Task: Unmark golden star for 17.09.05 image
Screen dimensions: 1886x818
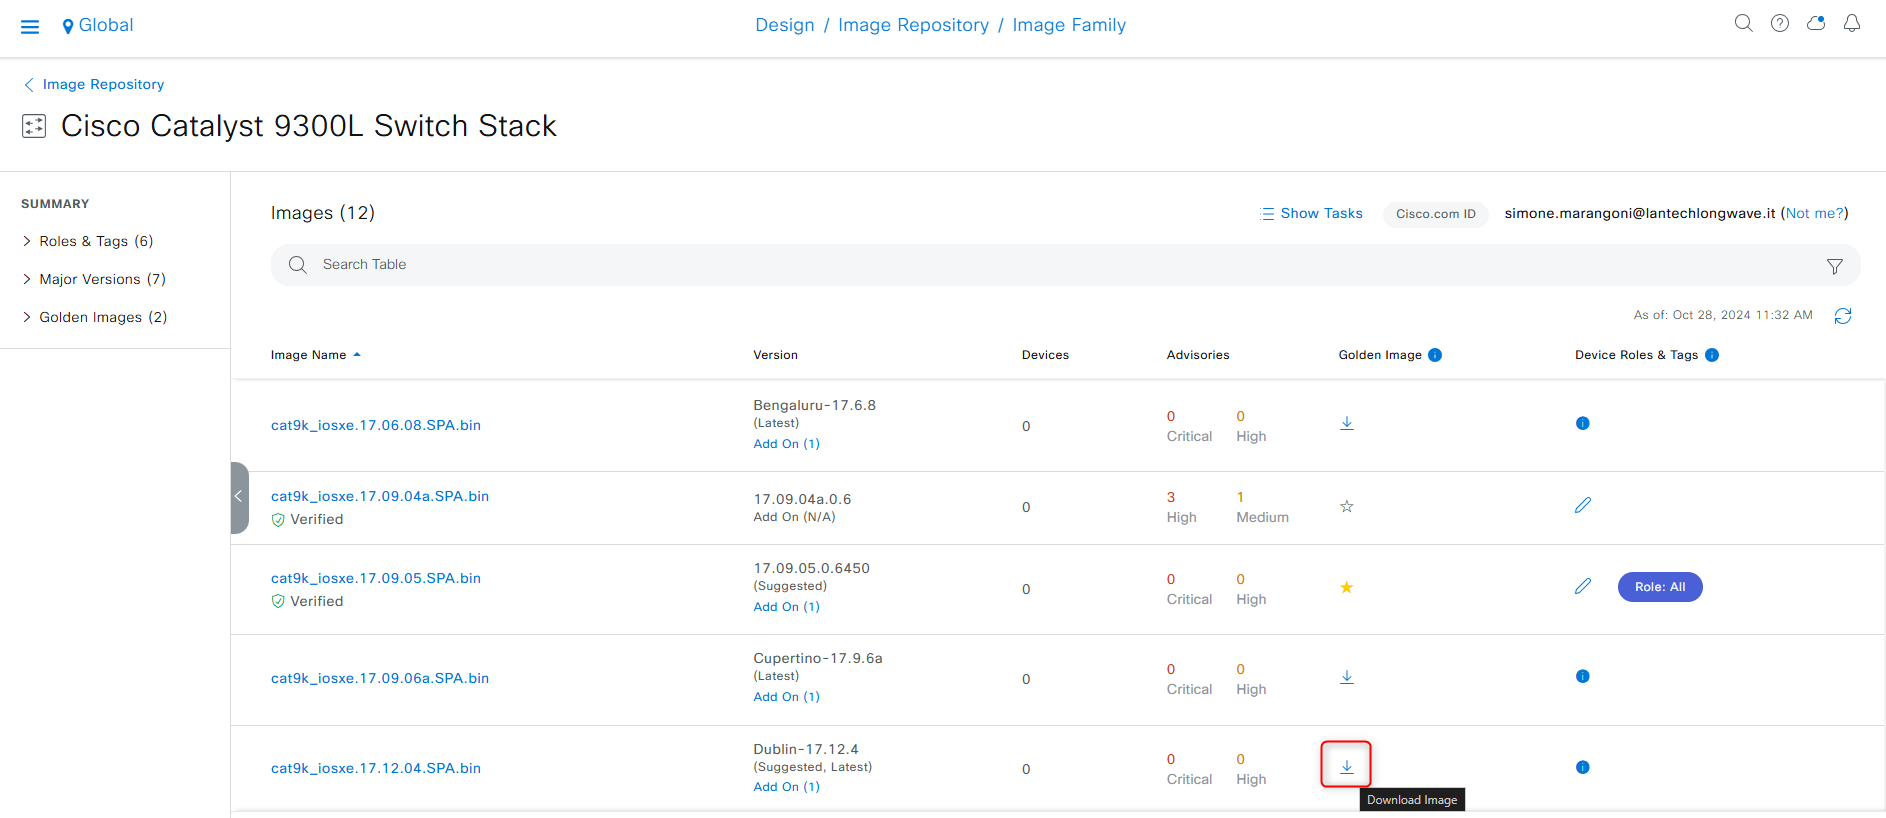Action: click(1347, 587)
